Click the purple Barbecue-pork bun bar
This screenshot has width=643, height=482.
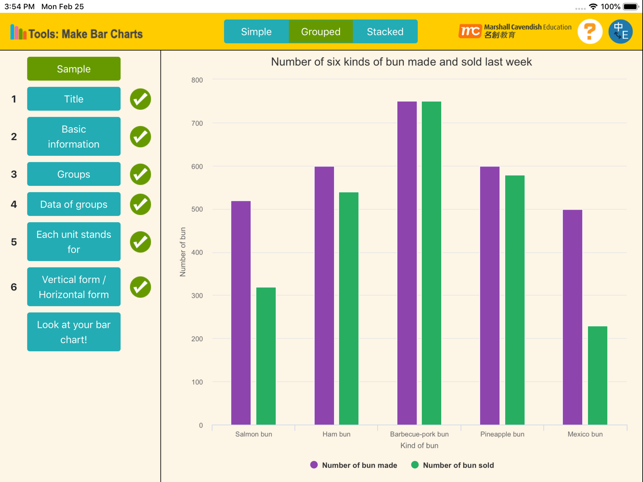pyautogui.click(x=407, y=263)
